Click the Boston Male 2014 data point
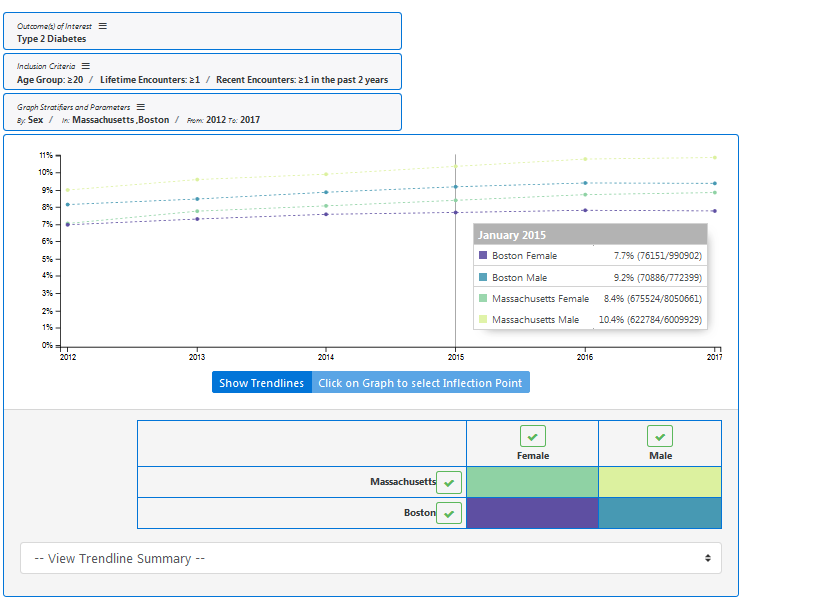 click(326, 192)
